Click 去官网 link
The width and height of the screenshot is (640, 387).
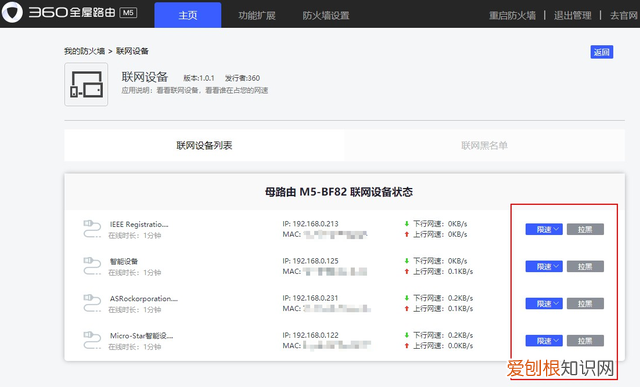(x=624, y=16)
